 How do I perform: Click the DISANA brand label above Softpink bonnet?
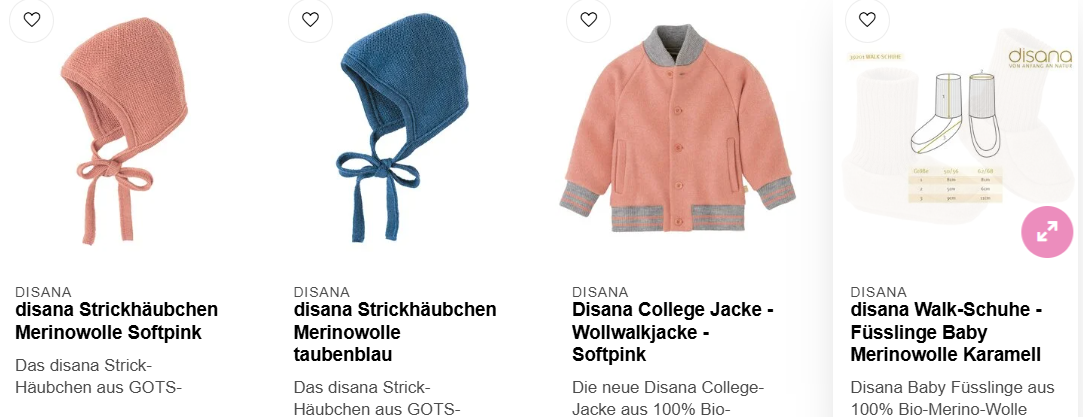coord(44,292)
